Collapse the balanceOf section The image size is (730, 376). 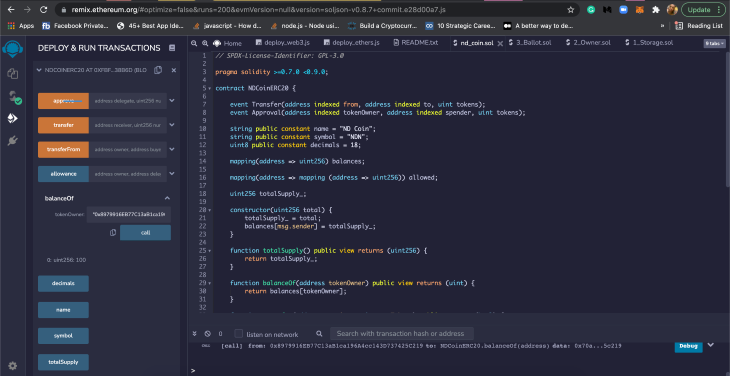click(x=167, y=198)
